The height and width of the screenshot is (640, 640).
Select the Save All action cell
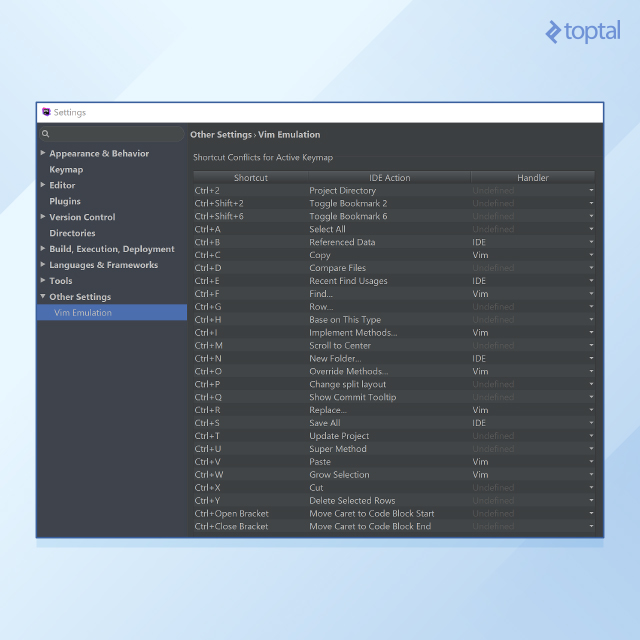click(x=389, y=423)
